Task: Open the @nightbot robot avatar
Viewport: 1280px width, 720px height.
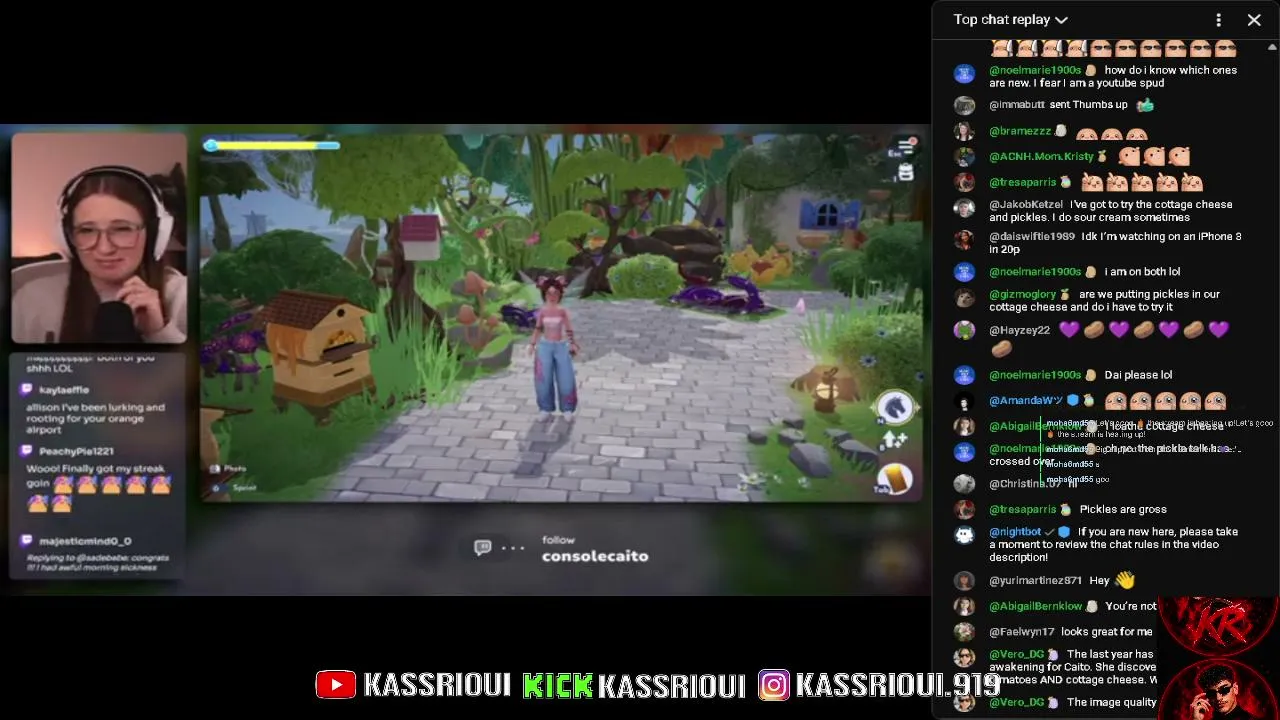Action: point(964,535)
